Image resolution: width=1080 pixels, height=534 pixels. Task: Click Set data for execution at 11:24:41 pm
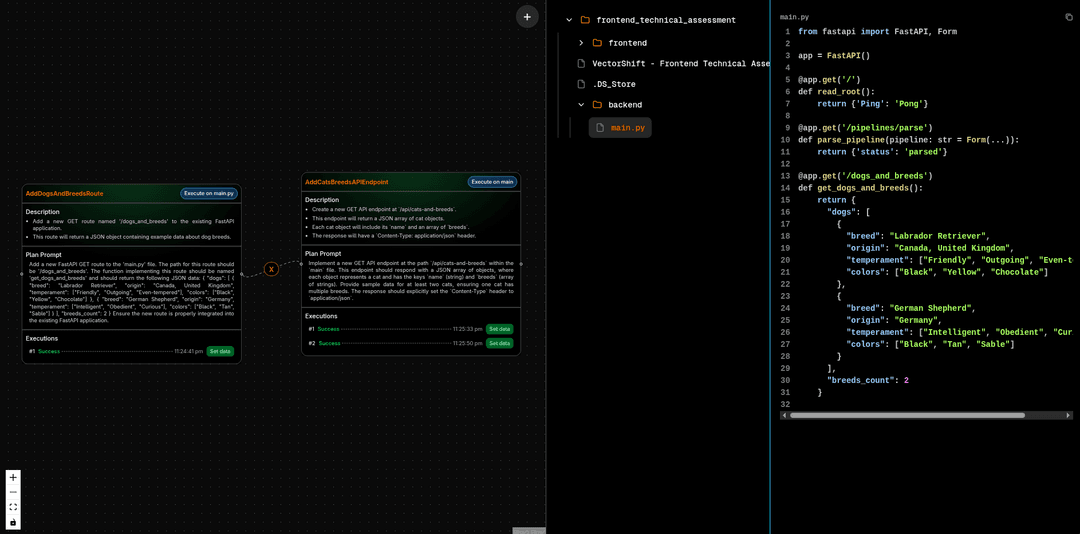220,351
